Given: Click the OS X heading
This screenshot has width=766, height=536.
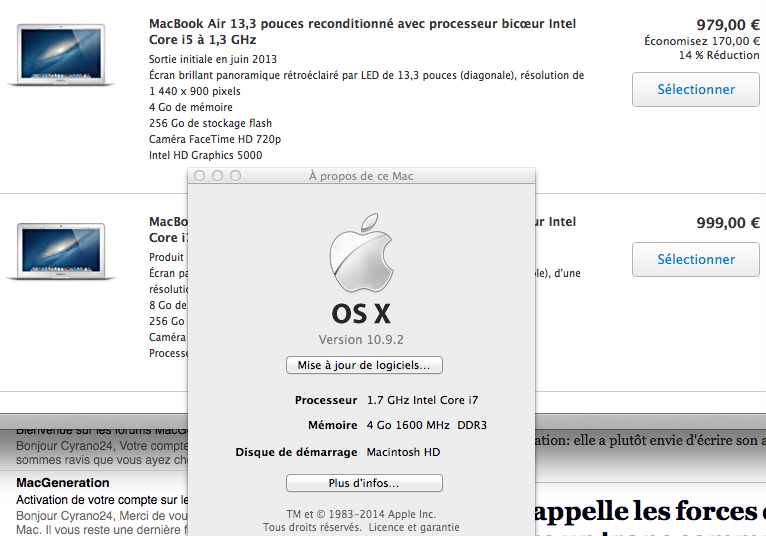Looking at the screenshot, I should 361,314.
